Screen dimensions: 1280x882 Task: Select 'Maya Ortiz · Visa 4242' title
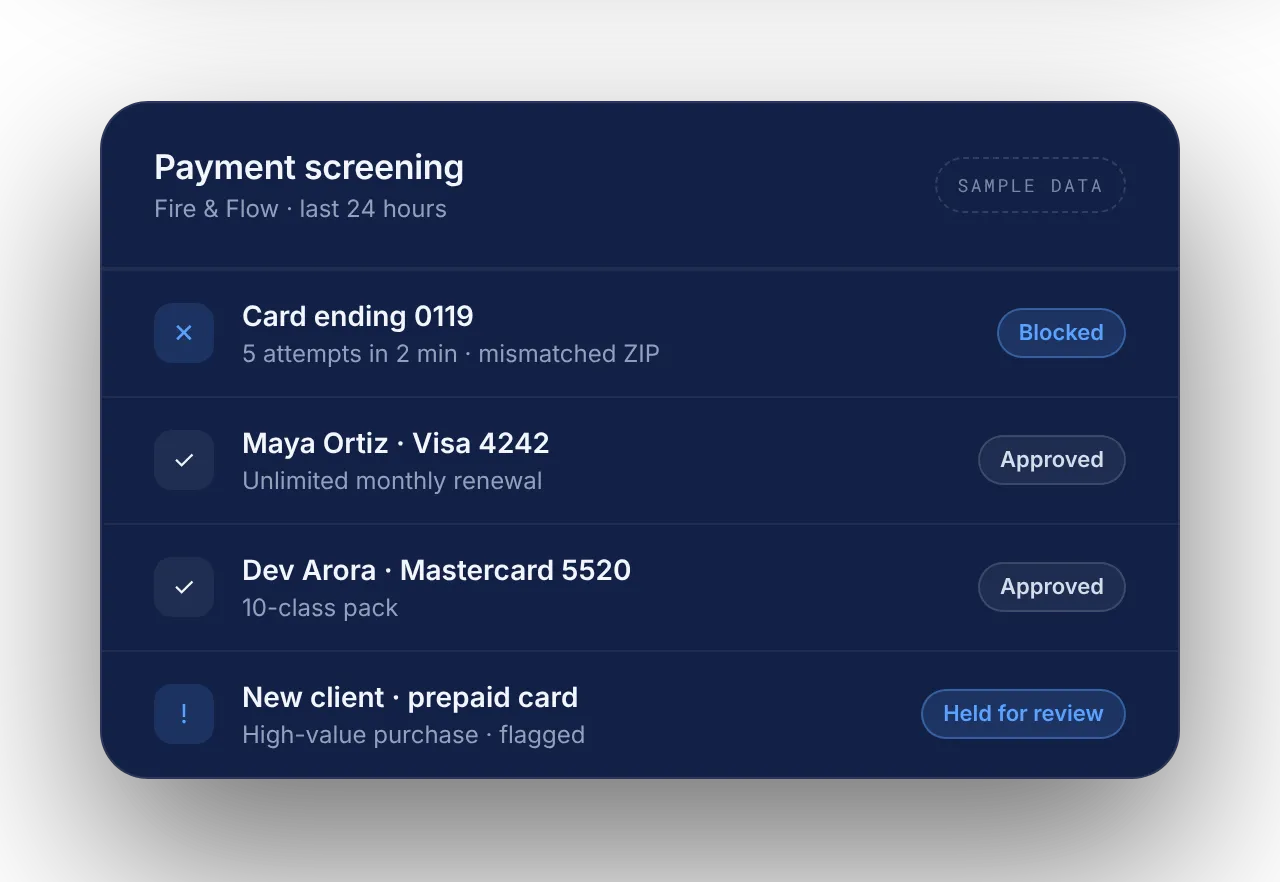(396, 444)
